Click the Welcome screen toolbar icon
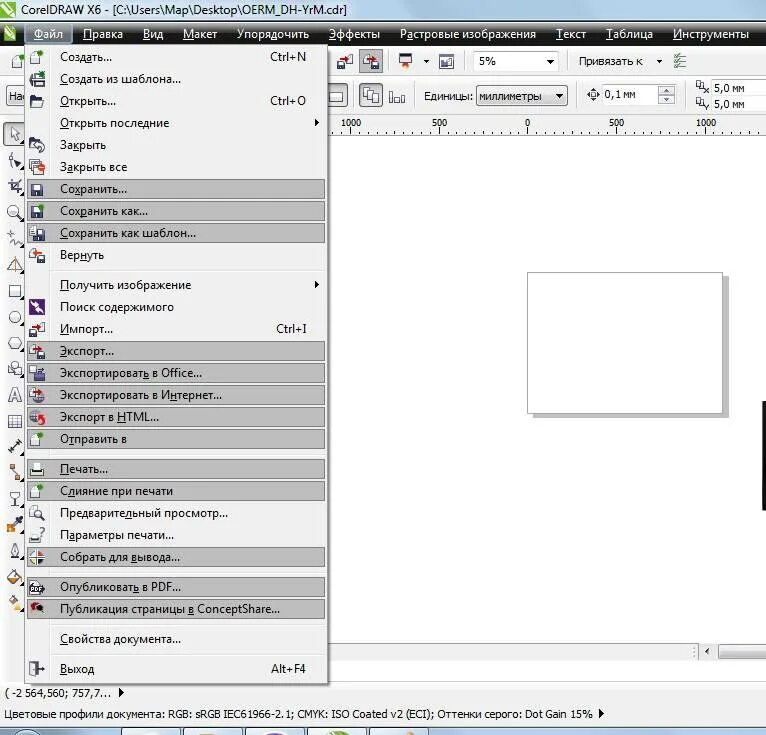The width and height of the screenshot is (766, 735). [447, 62]
